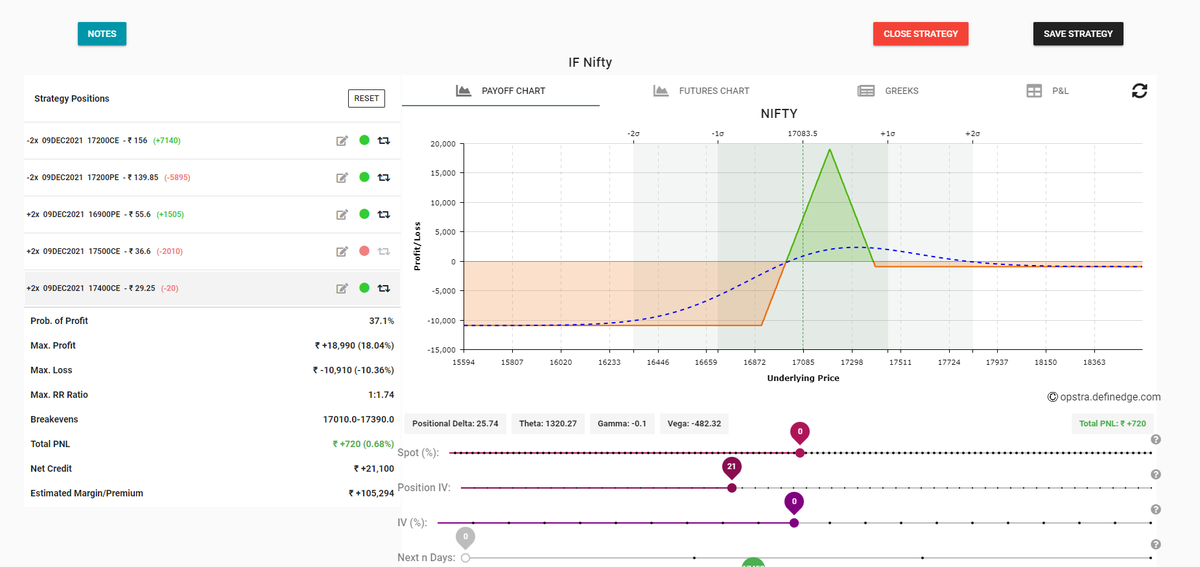Enable the red status dot for 17500CE
This screenshot has width=1200, height=567.
pyautogui.click(x=364, y=251)
